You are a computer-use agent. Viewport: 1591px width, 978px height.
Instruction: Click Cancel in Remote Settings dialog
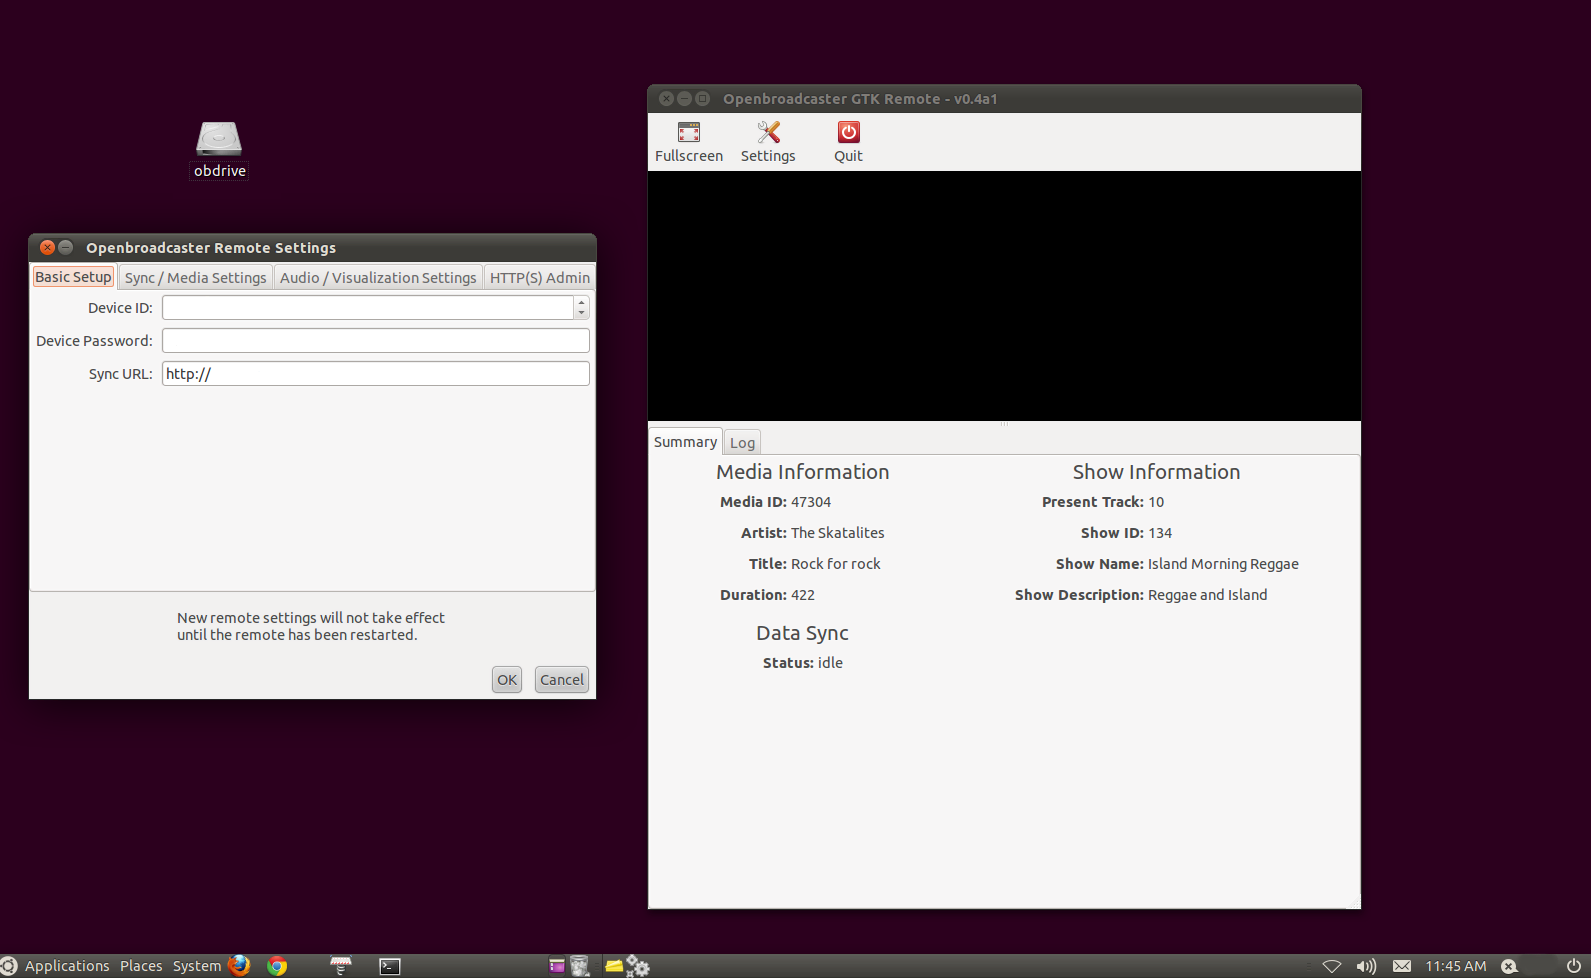click(x=562, y=680)
